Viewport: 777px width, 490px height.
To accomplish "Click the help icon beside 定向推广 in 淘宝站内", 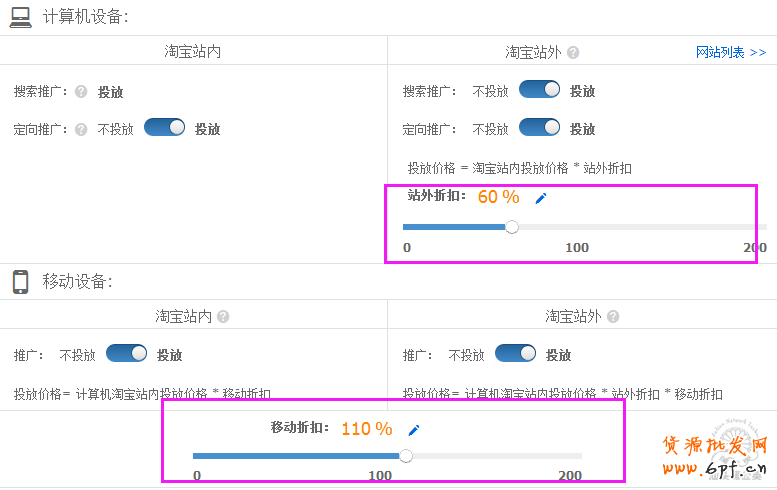I will point(81,129).
